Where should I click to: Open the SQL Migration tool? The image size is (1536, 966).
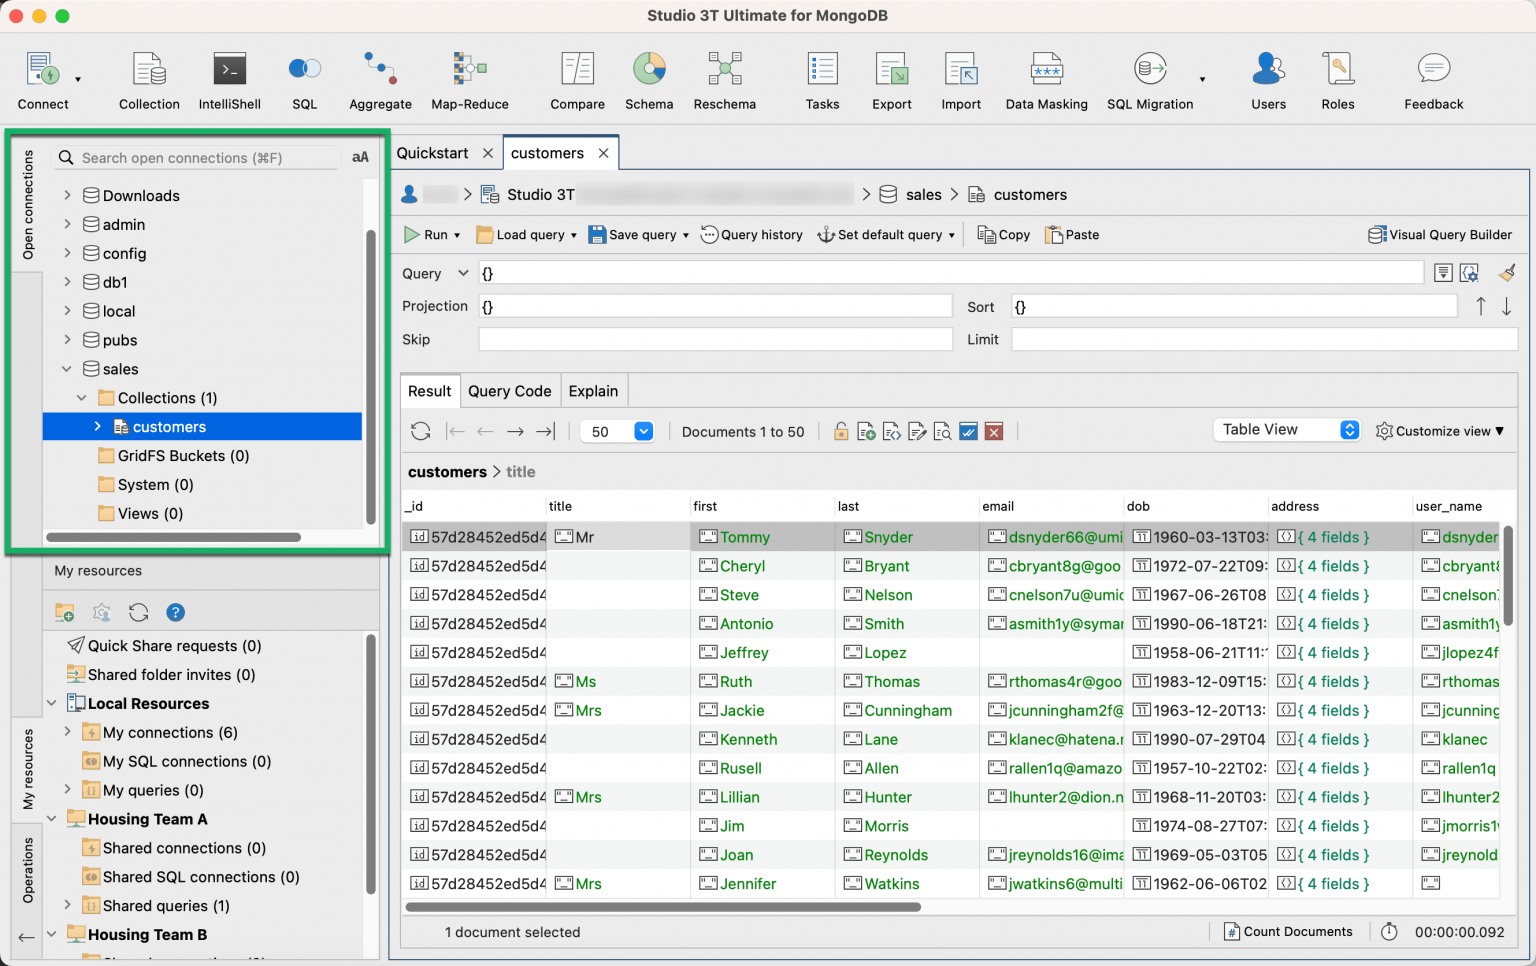pyautogui.click(x=1150, y=80)
